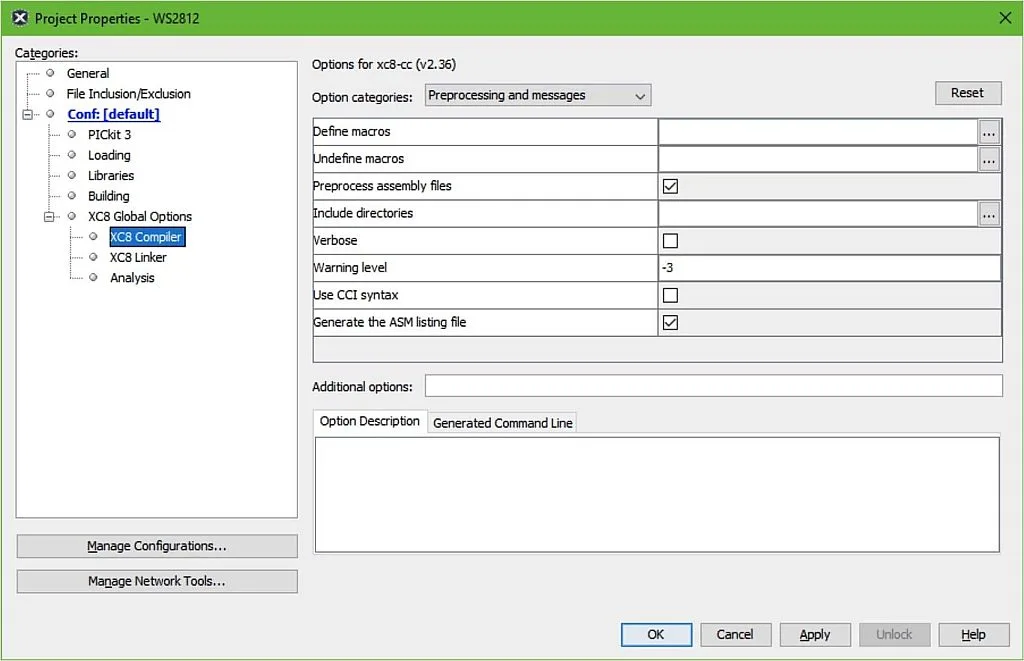The width and height of the screenshot is (1024, 661).
Task: Click the Loading category icon
Action: click(x=71, y=155)
